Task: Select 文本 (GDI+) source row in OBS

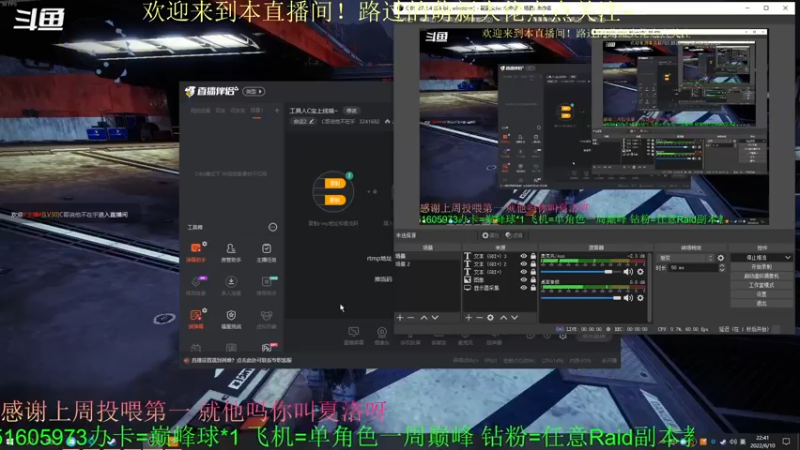Action: [x=501, y=272]
